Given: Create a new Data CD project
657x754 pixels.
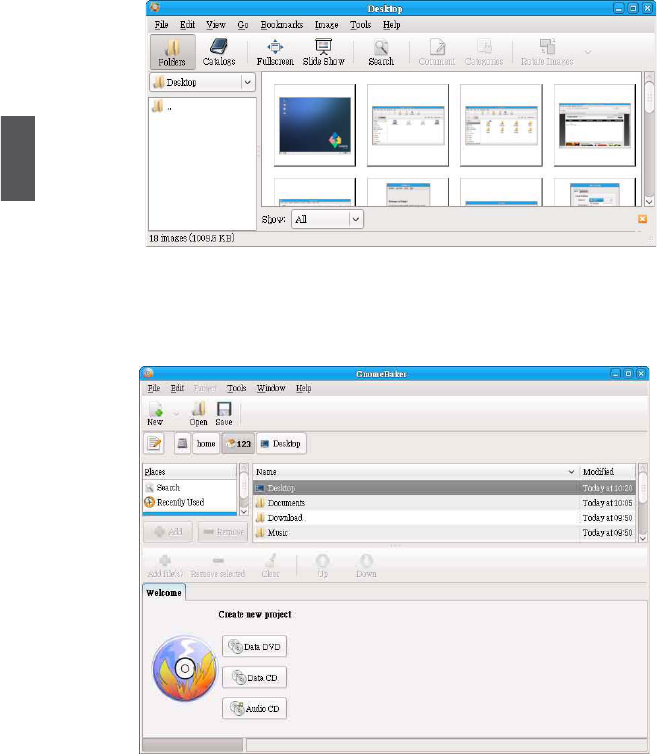Looking at the screenshot, I should click(x=254, y=678).
